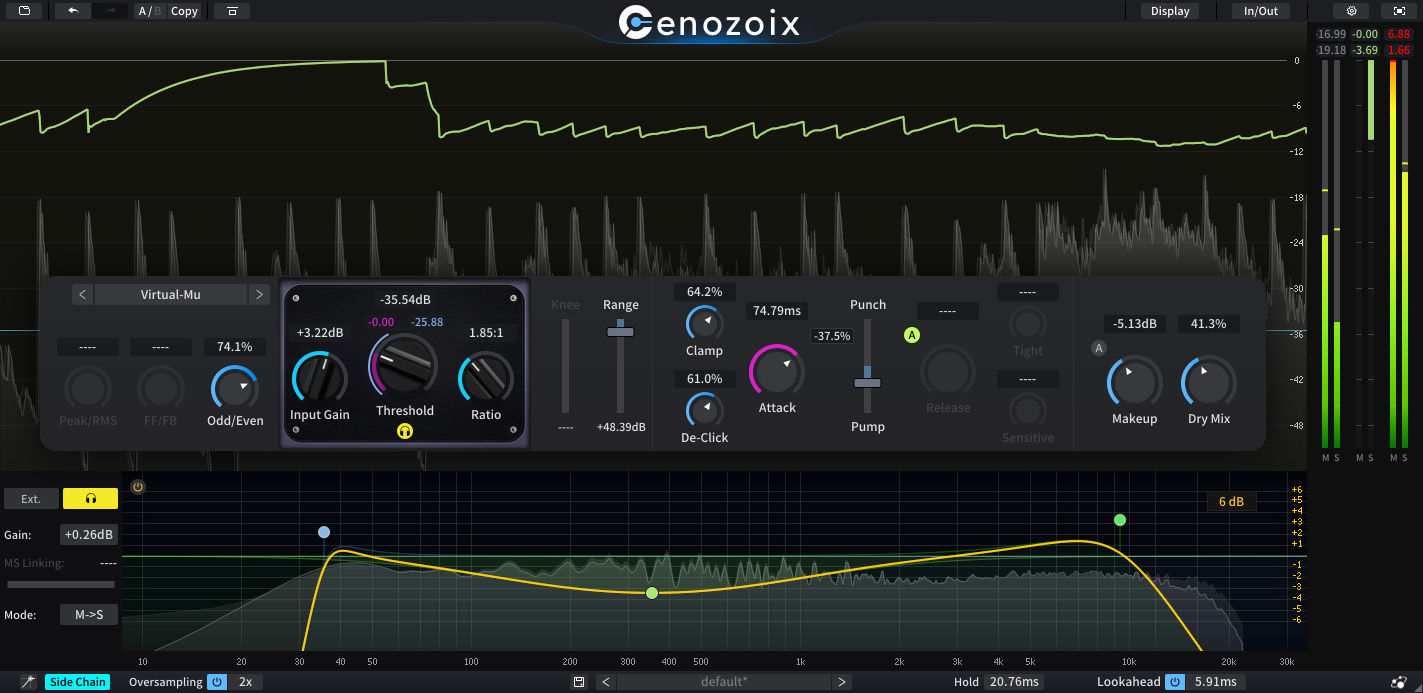Click the Range slider handle
Image resolution: width=1423 pixels, height=693 pixels.
tap(620, 331)
